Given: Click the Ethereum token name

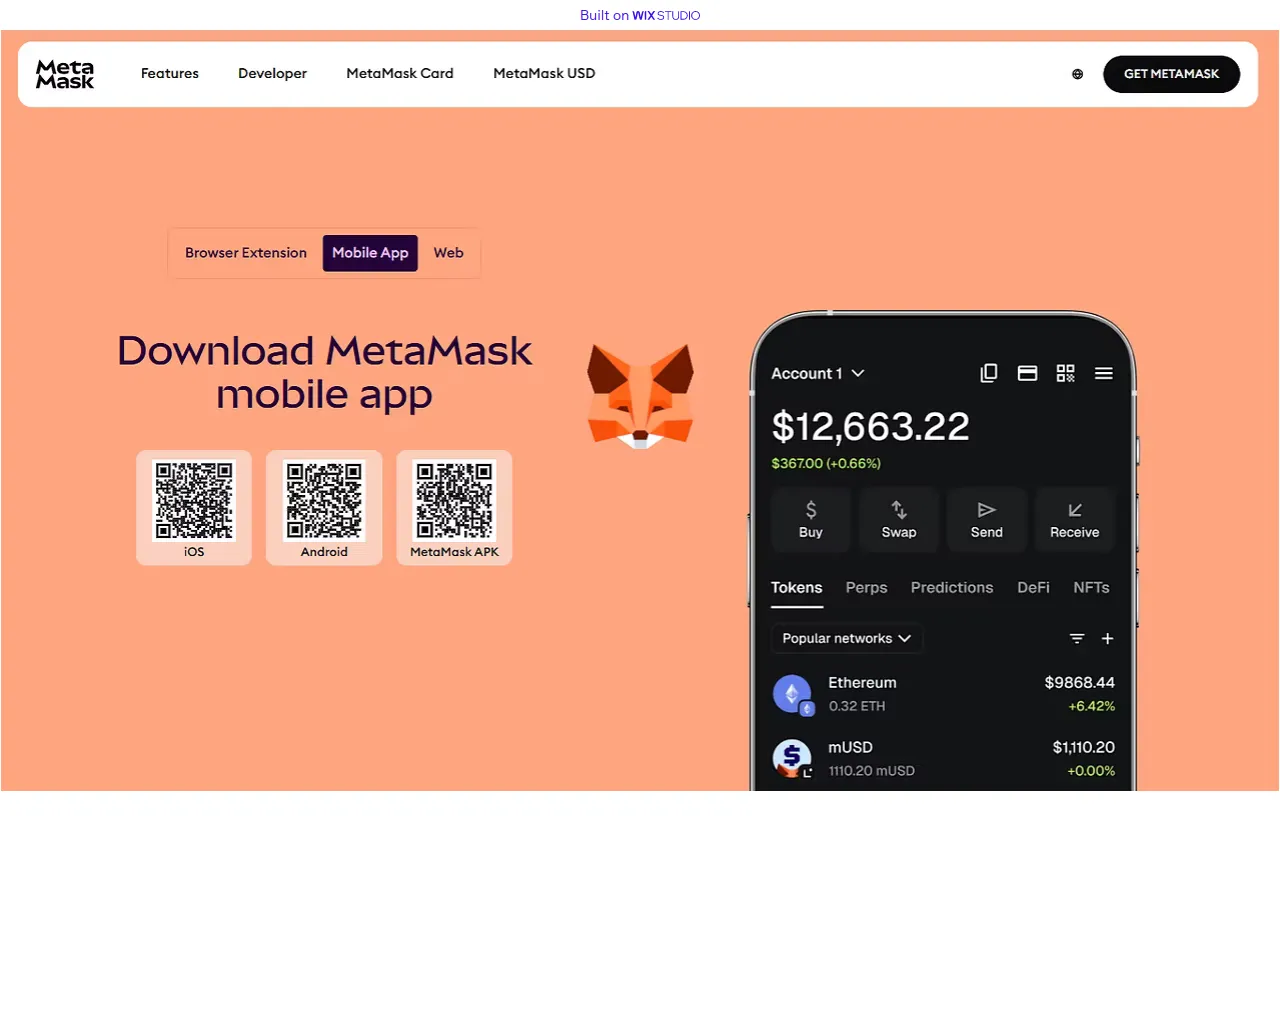Looking at the screenshot, I should coord(862,683).
